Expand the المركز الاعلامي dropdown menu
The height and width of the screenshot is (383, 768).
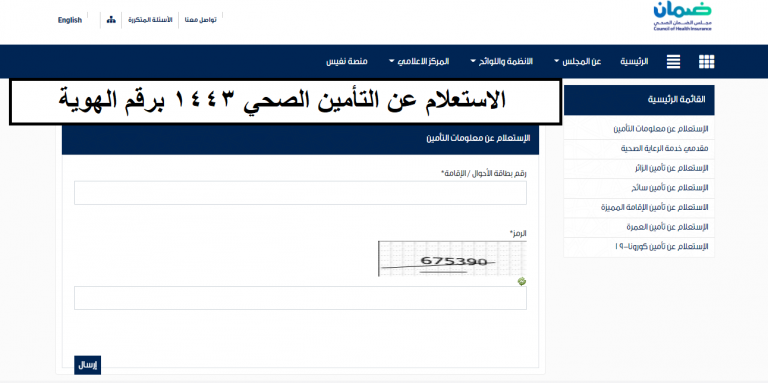coord(419,62)
